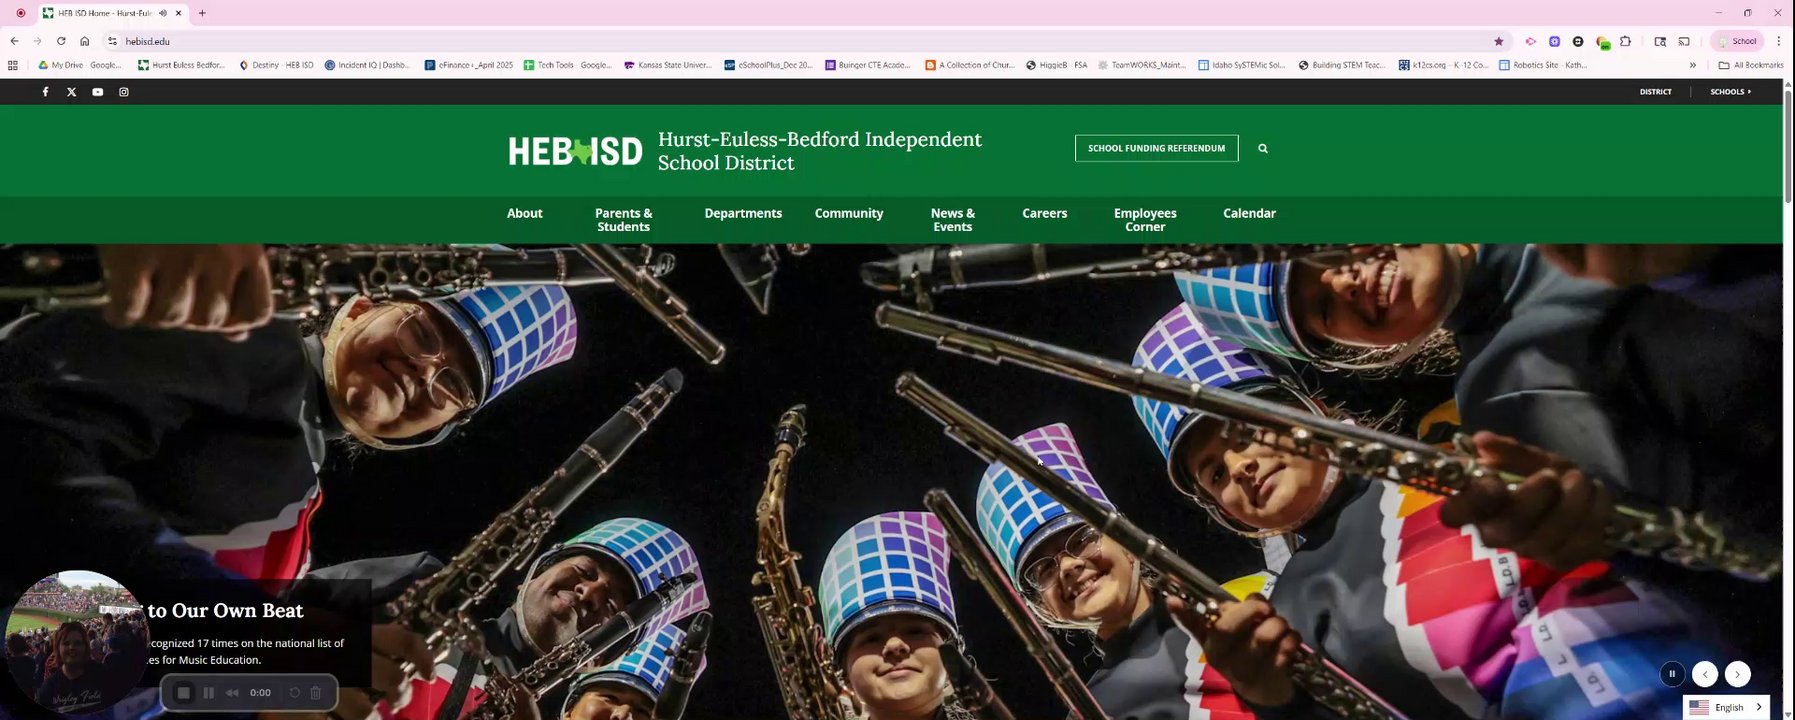Open the Employees Corner menu
Screen dimensions: 1795x720
click(1145, 220)
